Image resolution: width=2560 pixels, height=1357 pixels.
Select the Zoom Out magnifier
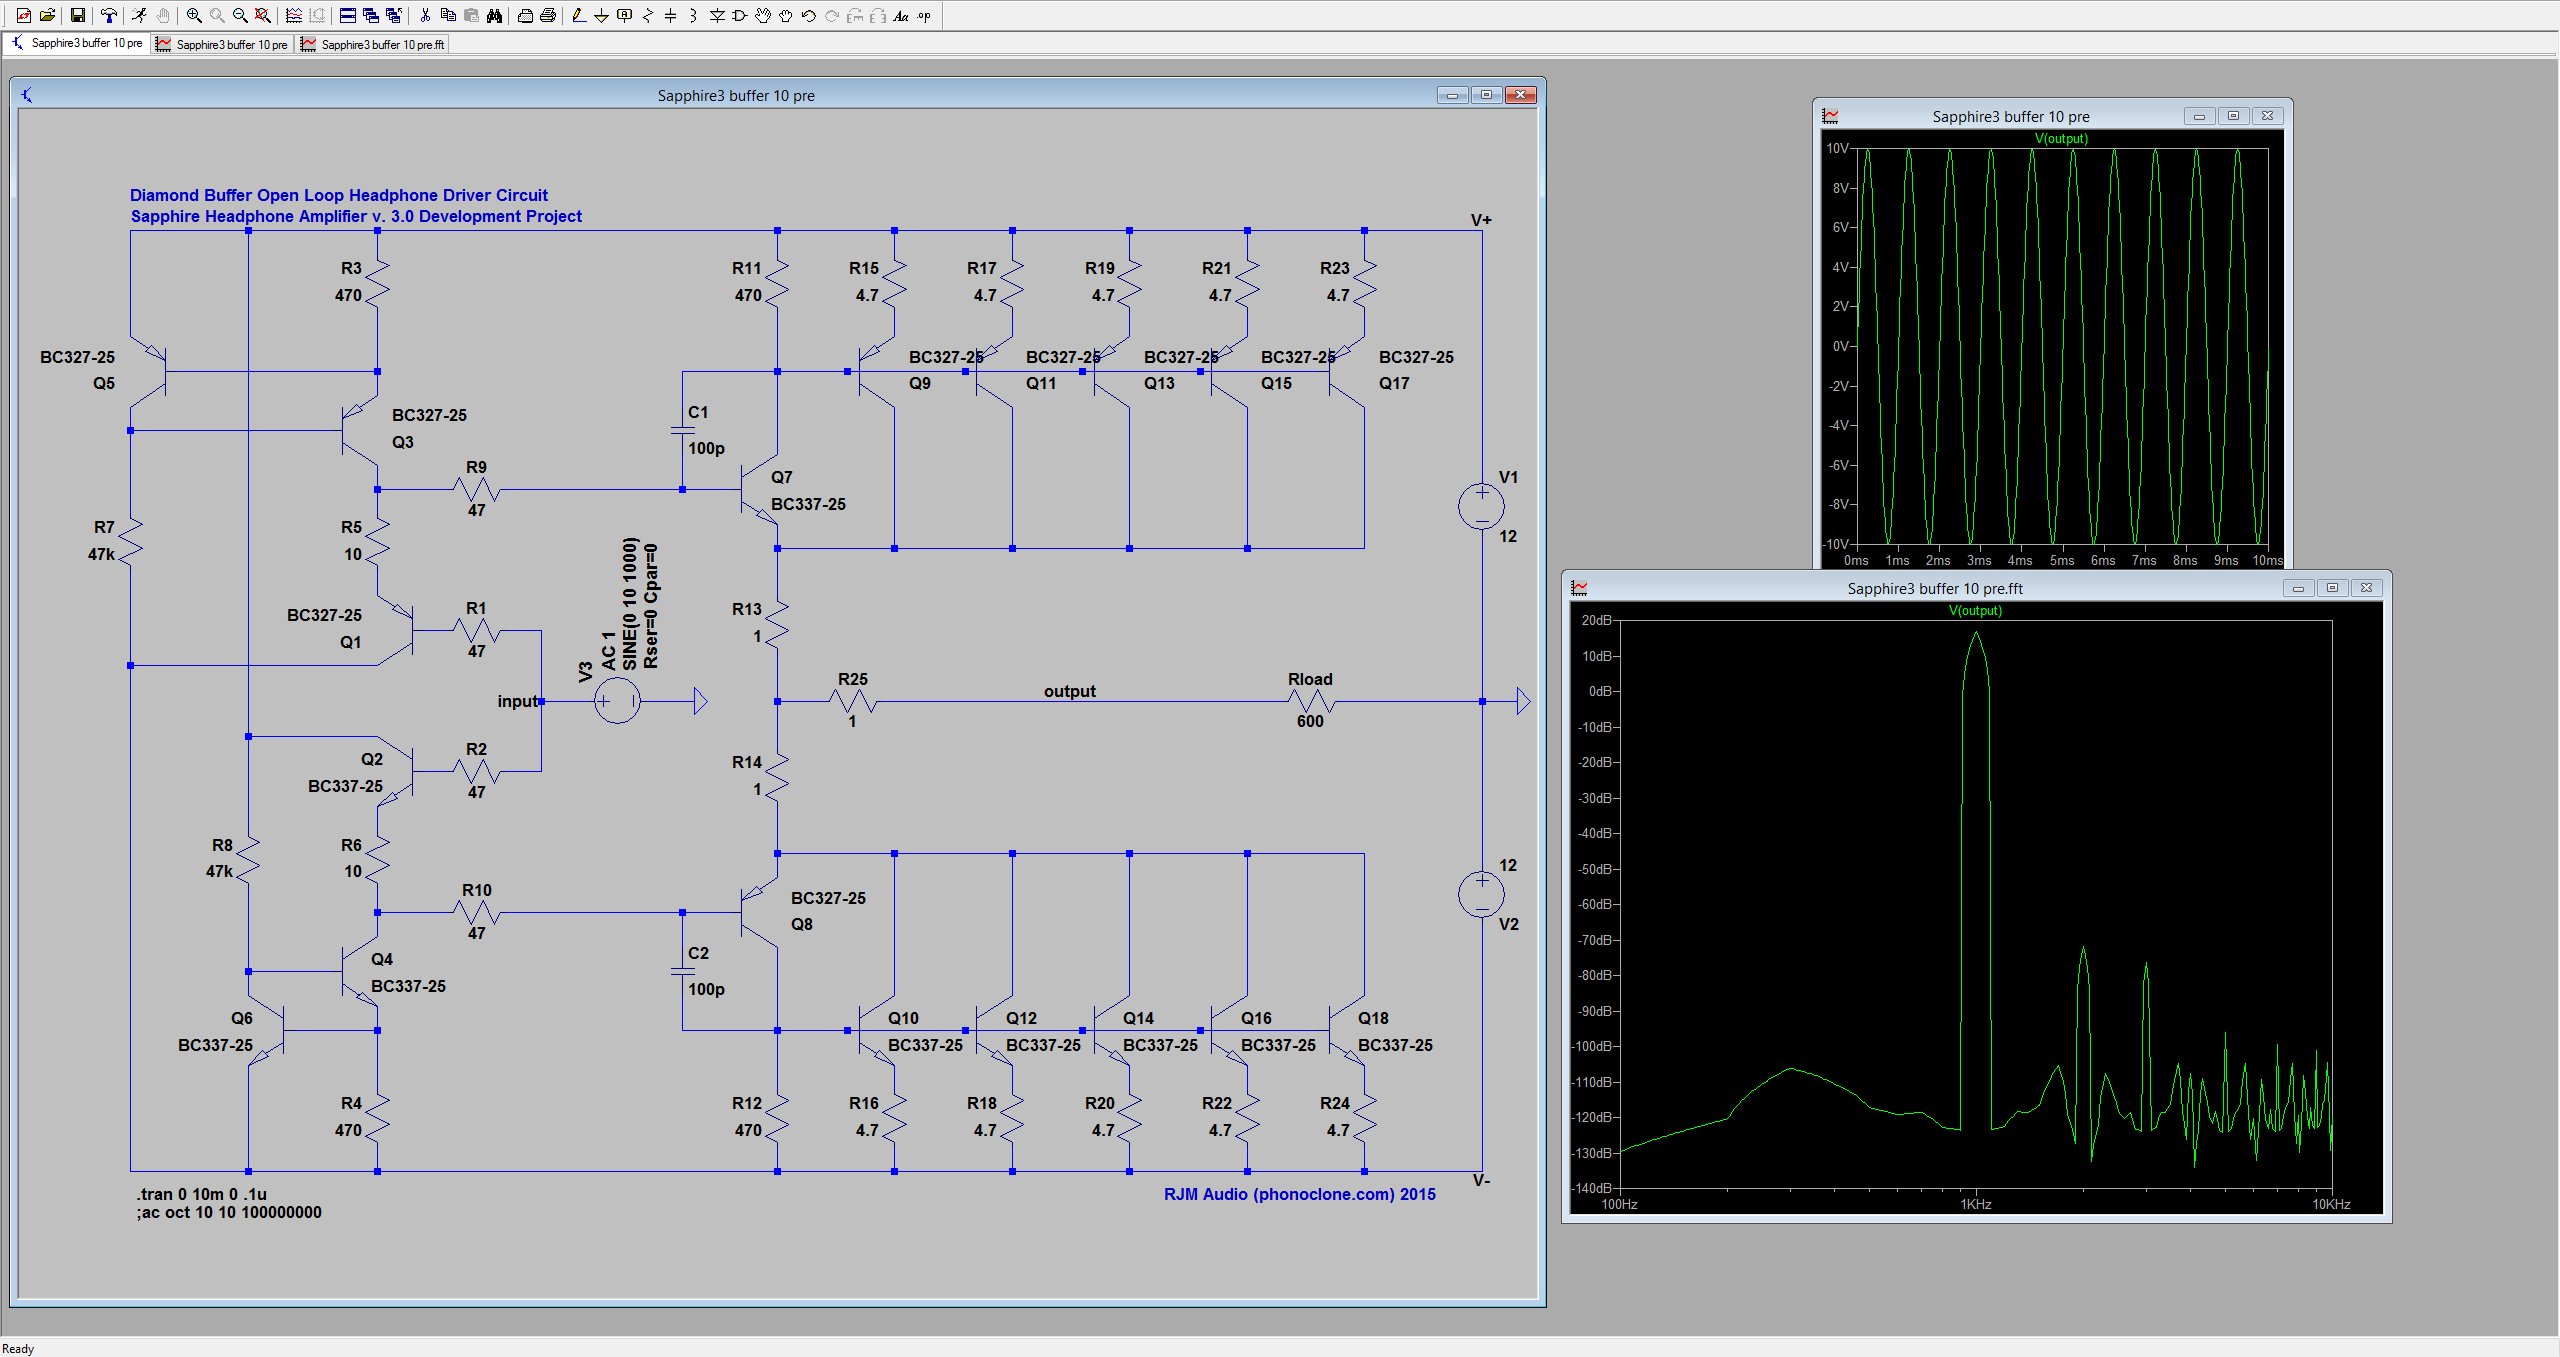[240, 15]
